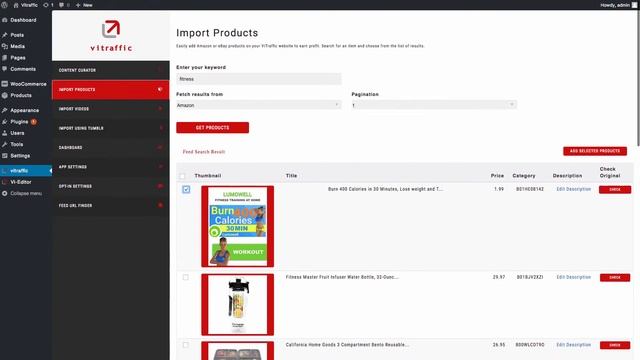Image resolution: width=640 pixels, height=360 pixels.
Task: Click the Pages icon
Action: coord(5,58)
